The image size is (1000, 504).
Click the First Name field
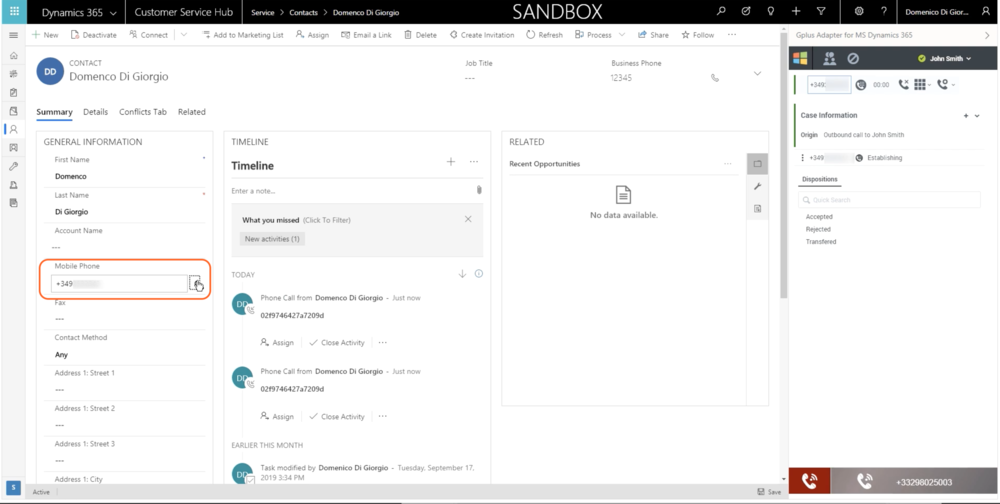click(125, 176)
